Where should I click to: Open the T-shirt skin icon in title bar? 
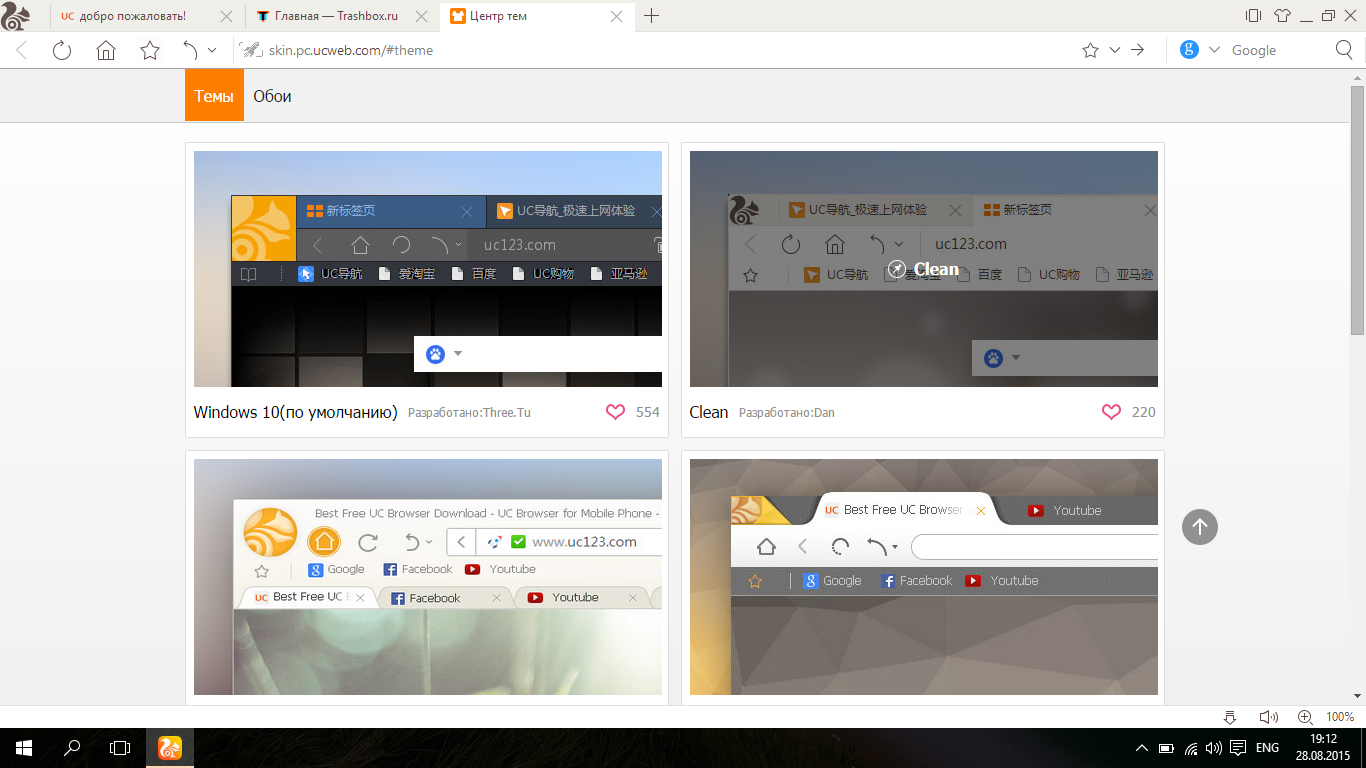(x=1282, y=16)
